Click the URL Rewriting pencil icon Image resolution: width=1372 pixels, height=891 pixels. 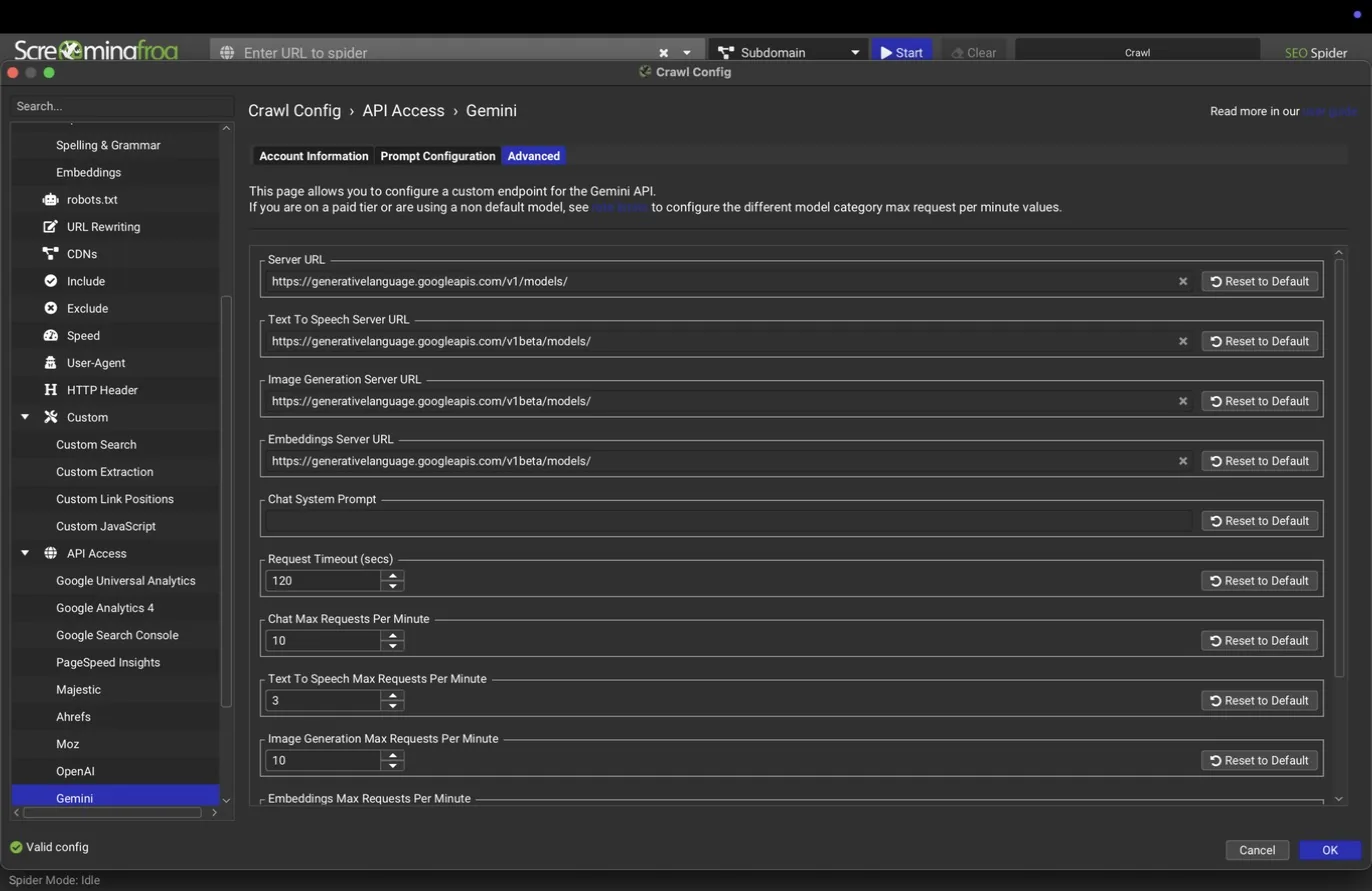50,227
